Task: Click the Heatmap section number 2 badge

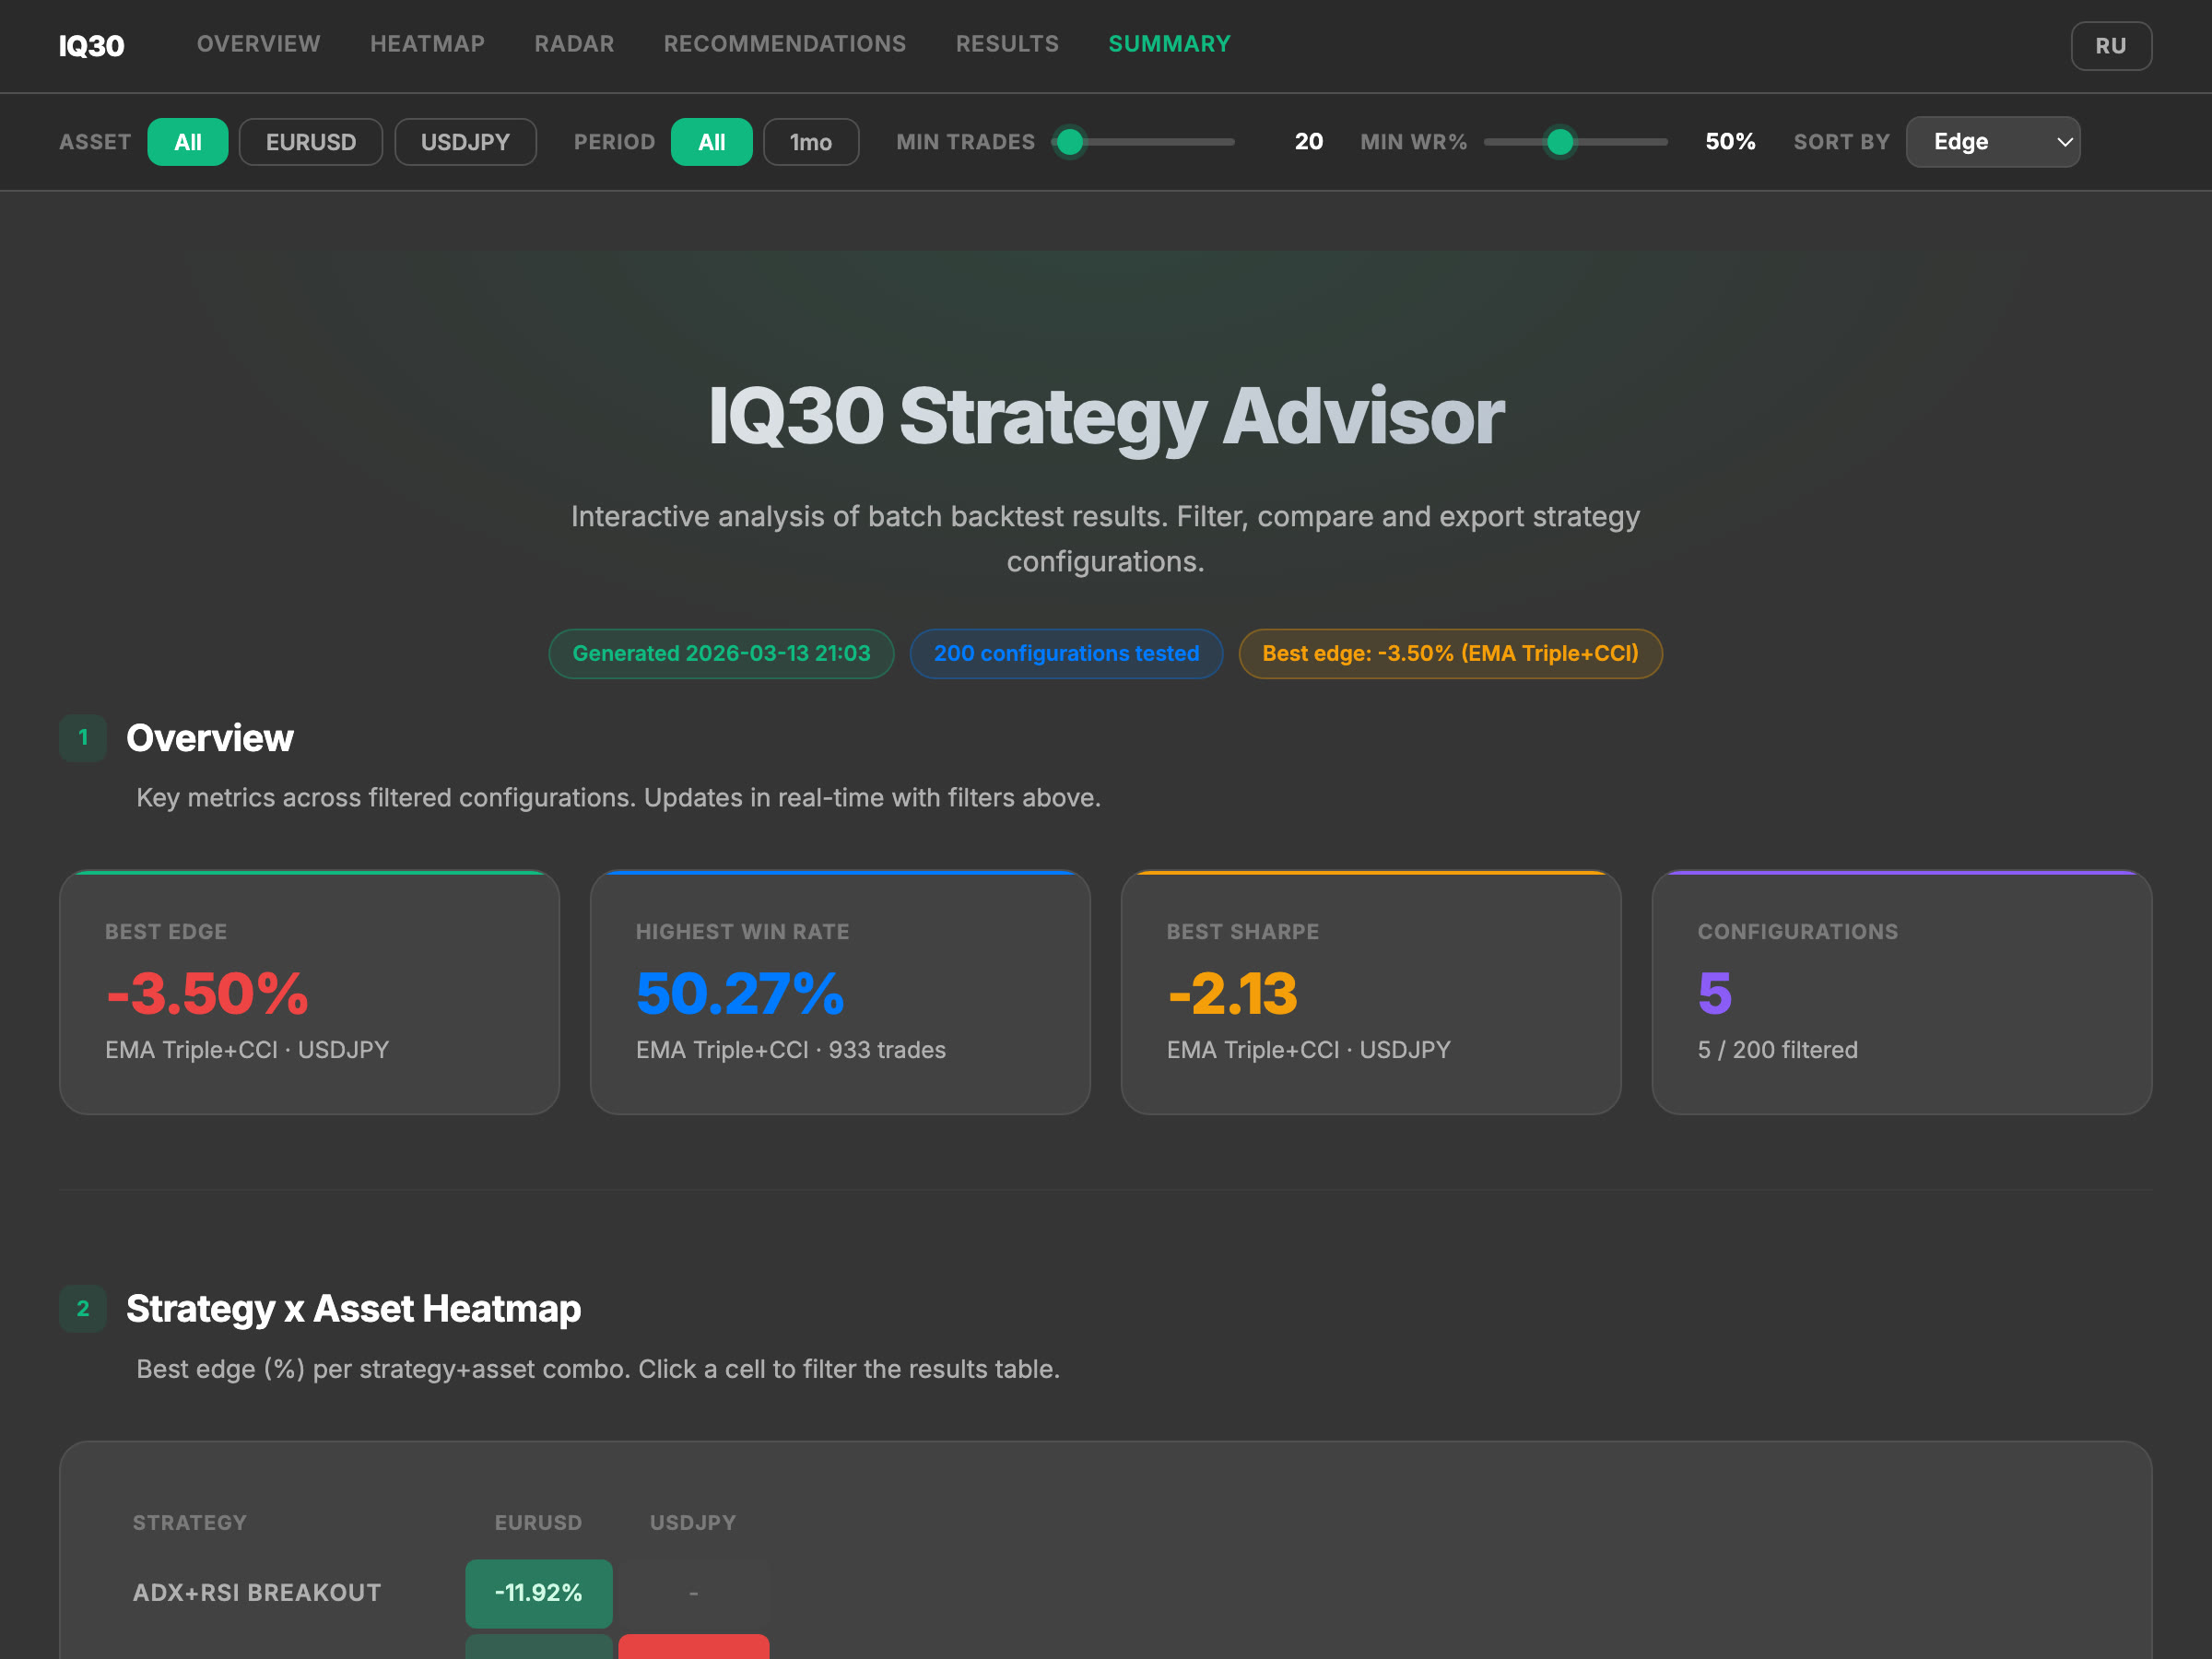Action: click(x=83, y=1309)
